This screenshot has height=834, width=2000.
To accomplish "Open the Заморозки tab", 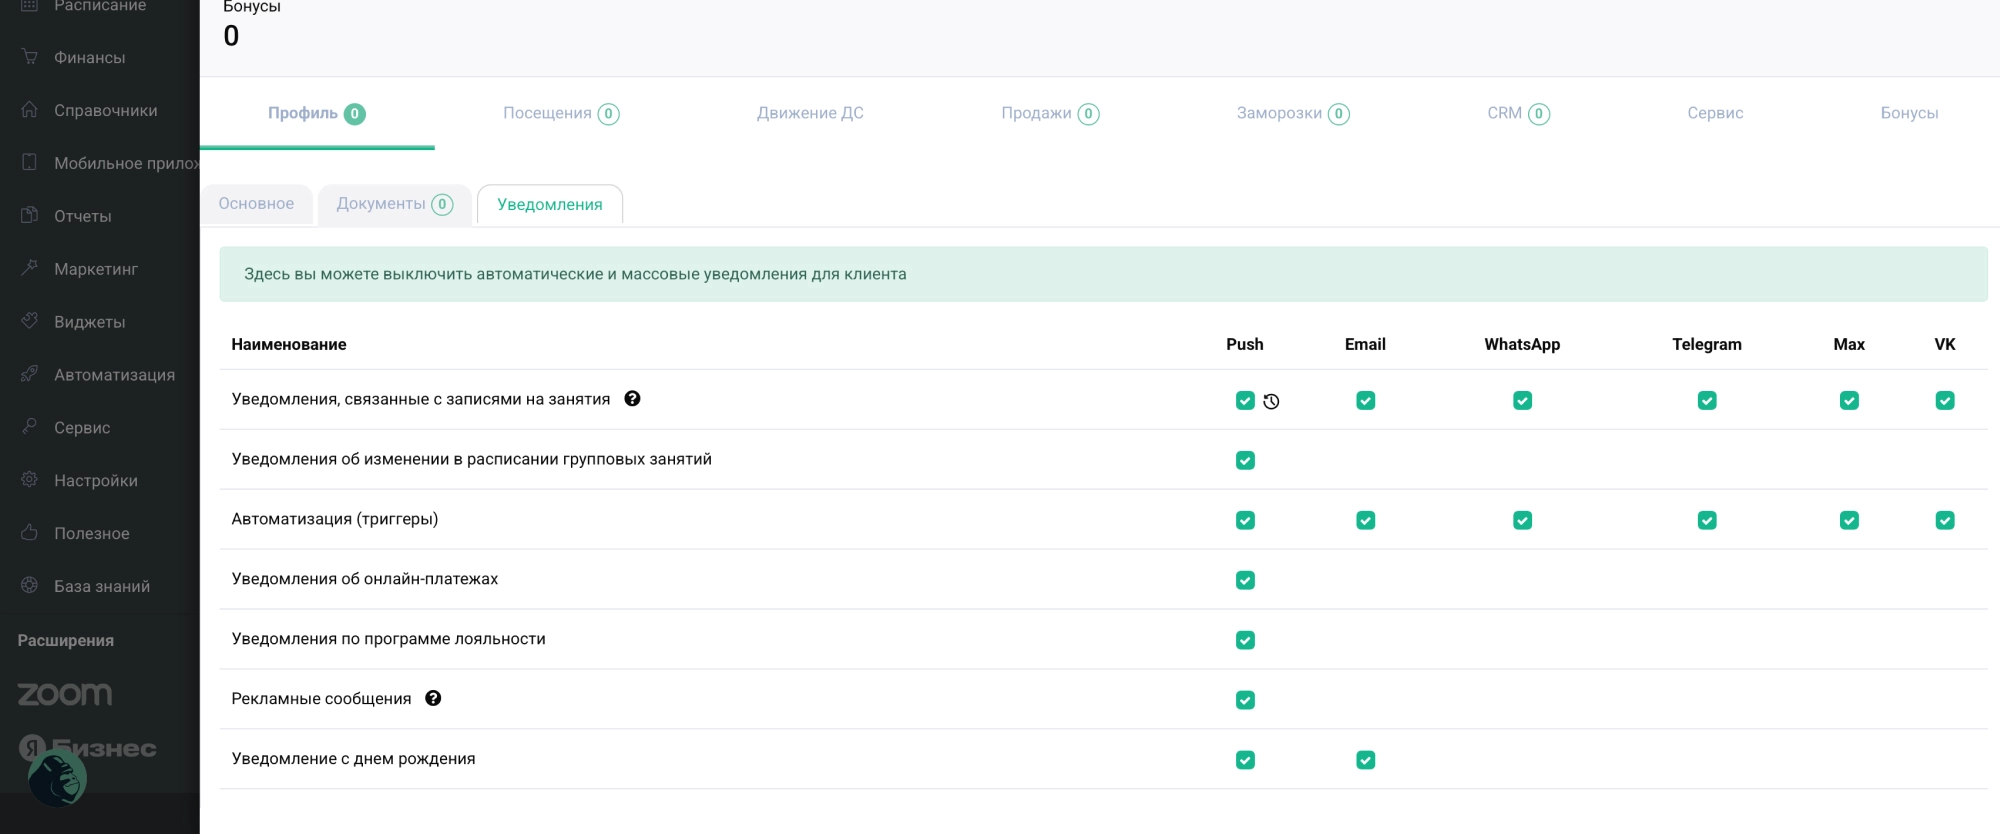I will 1293,113.
